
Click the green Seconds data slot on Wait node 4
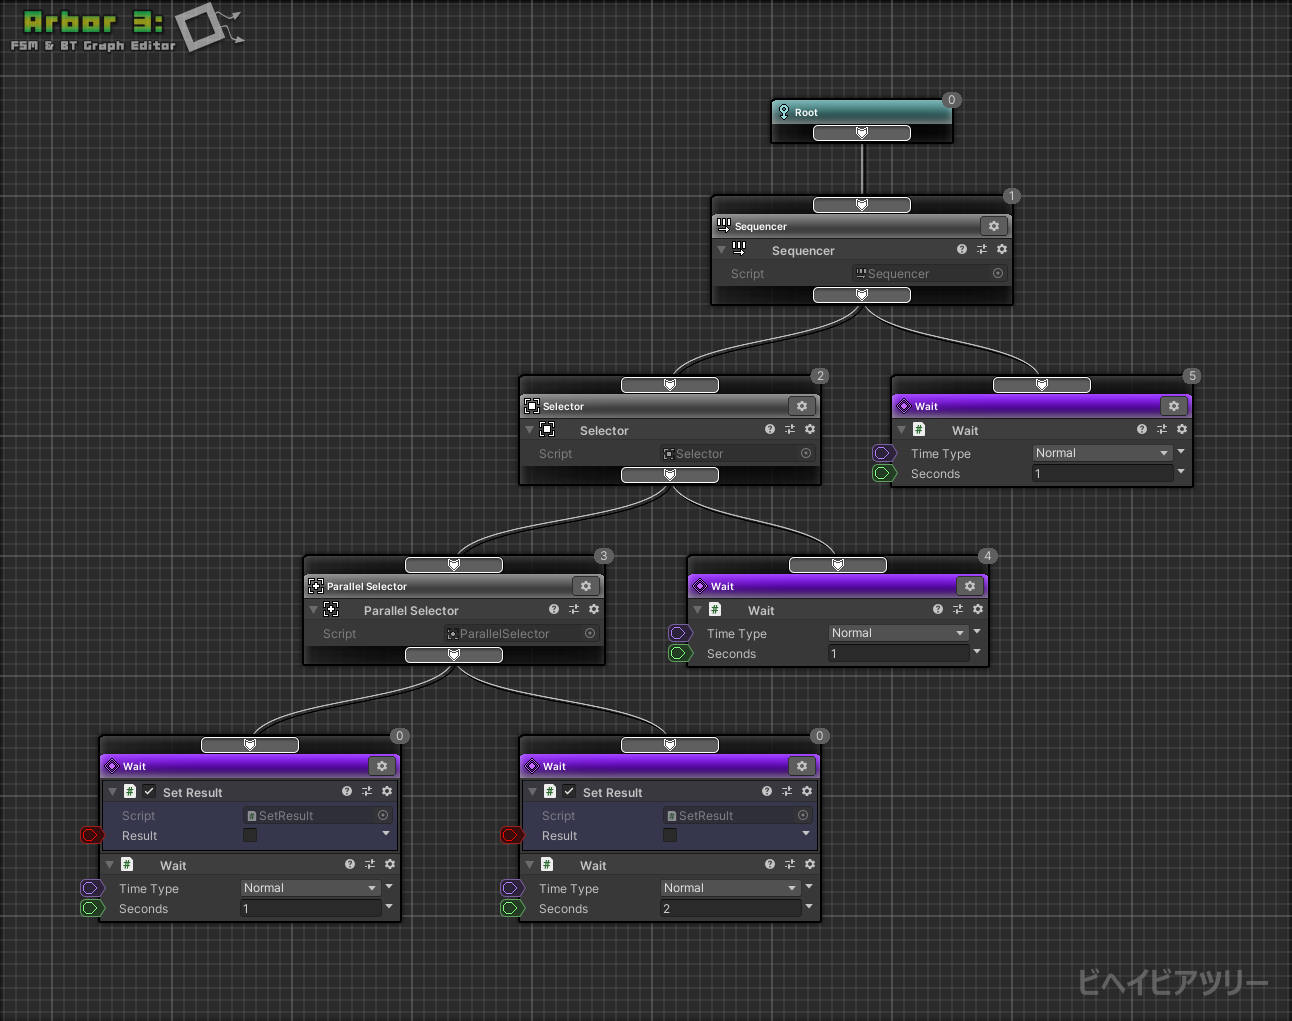click(680, 653)
